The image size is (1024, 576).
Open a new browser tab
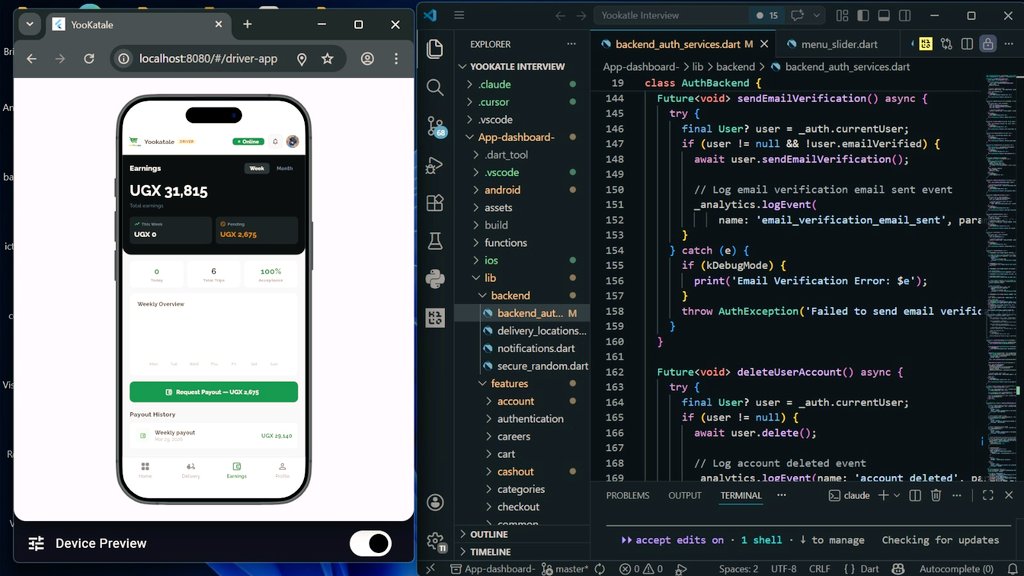pos(247,24)
